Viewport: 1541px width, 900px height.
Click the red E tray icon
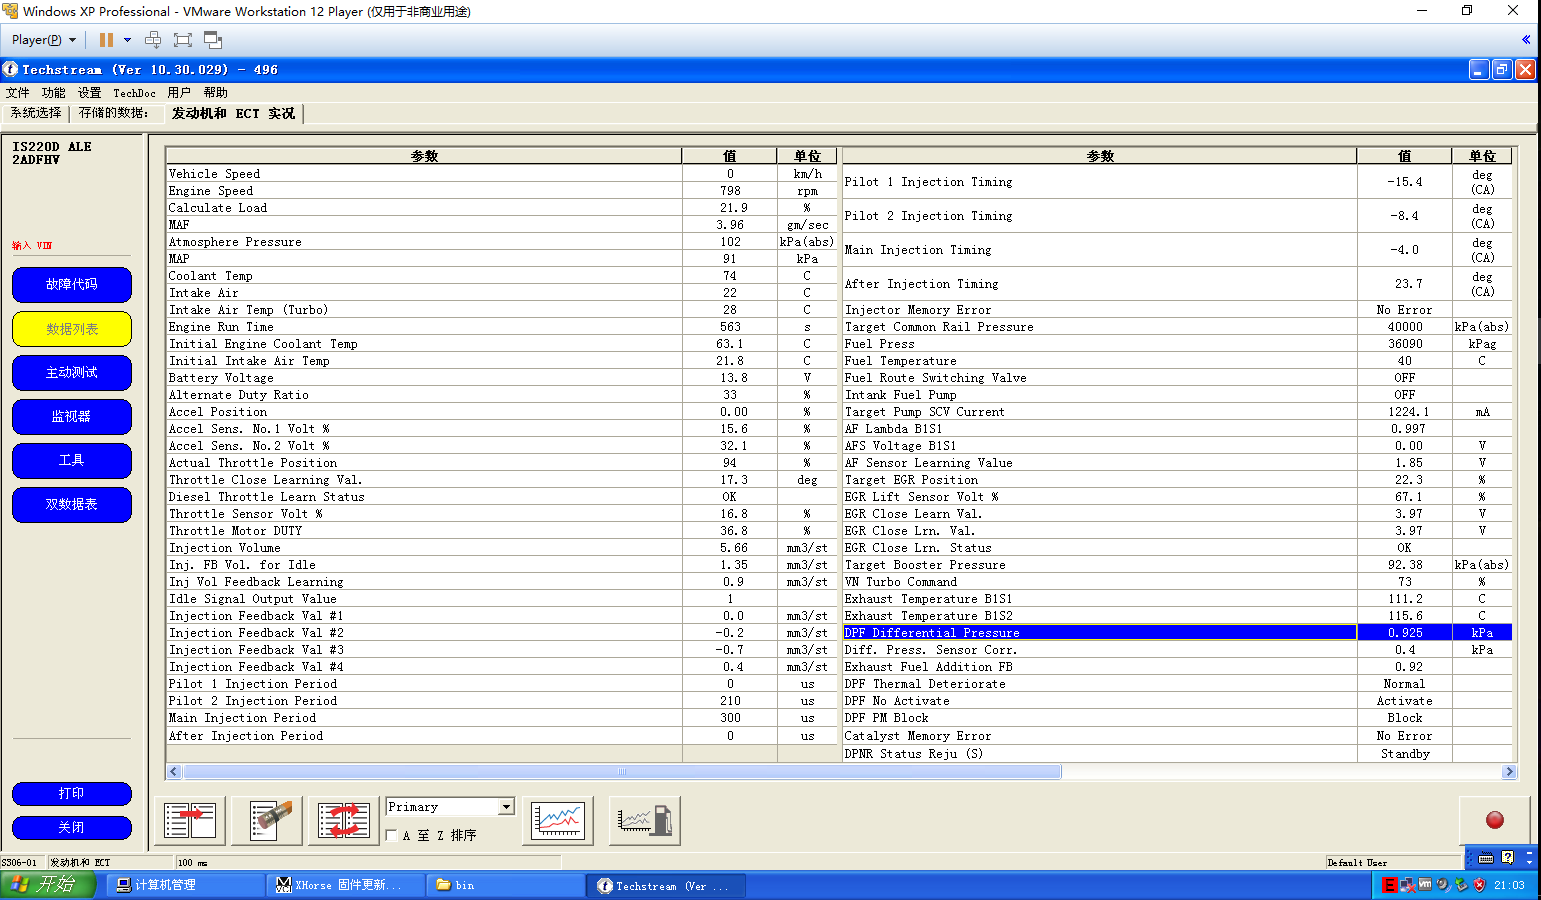1389,885
